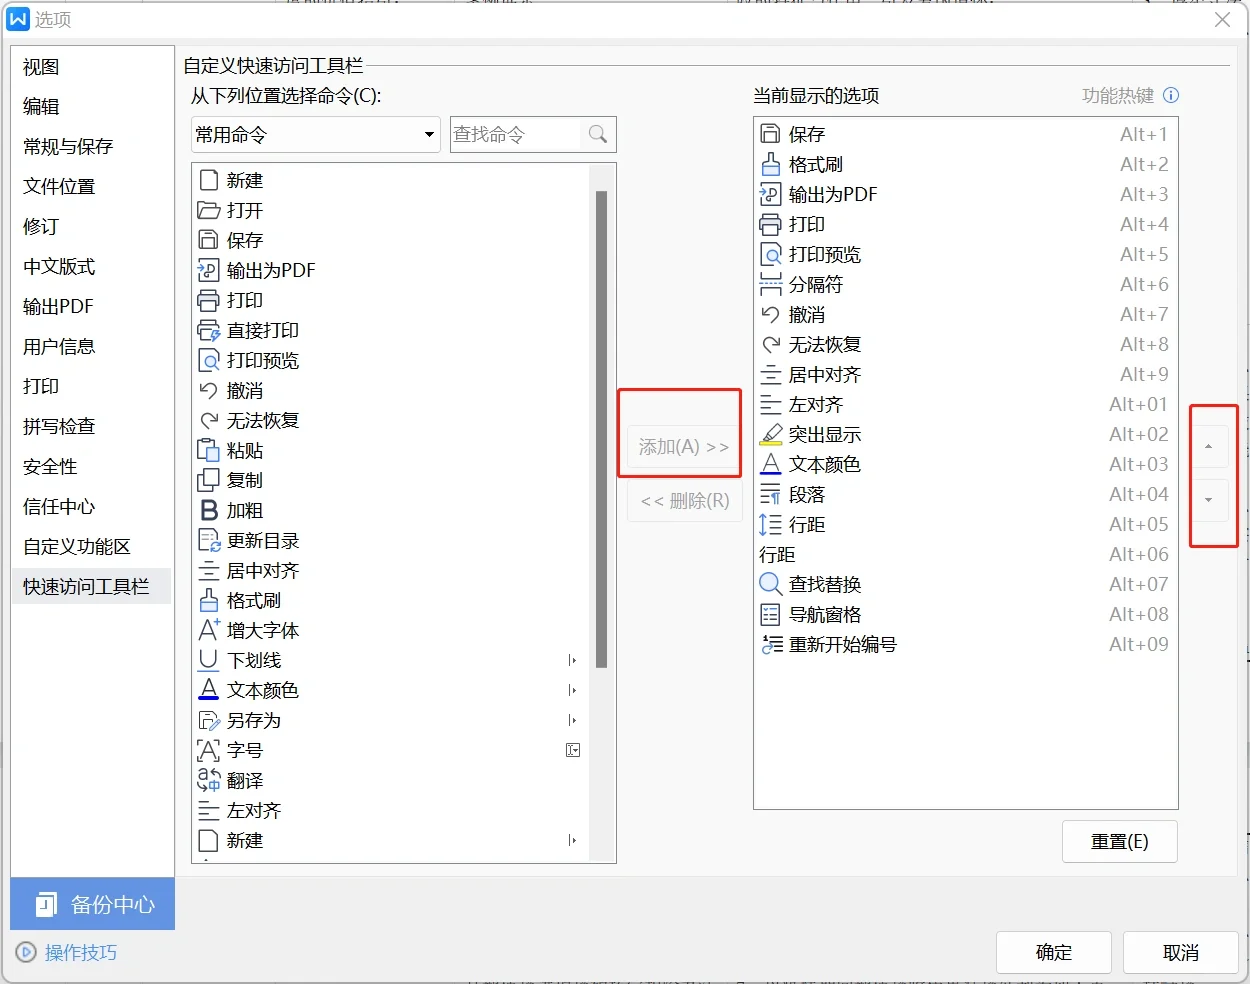Select the 直接打印 printer icon

tap(208, 330)
